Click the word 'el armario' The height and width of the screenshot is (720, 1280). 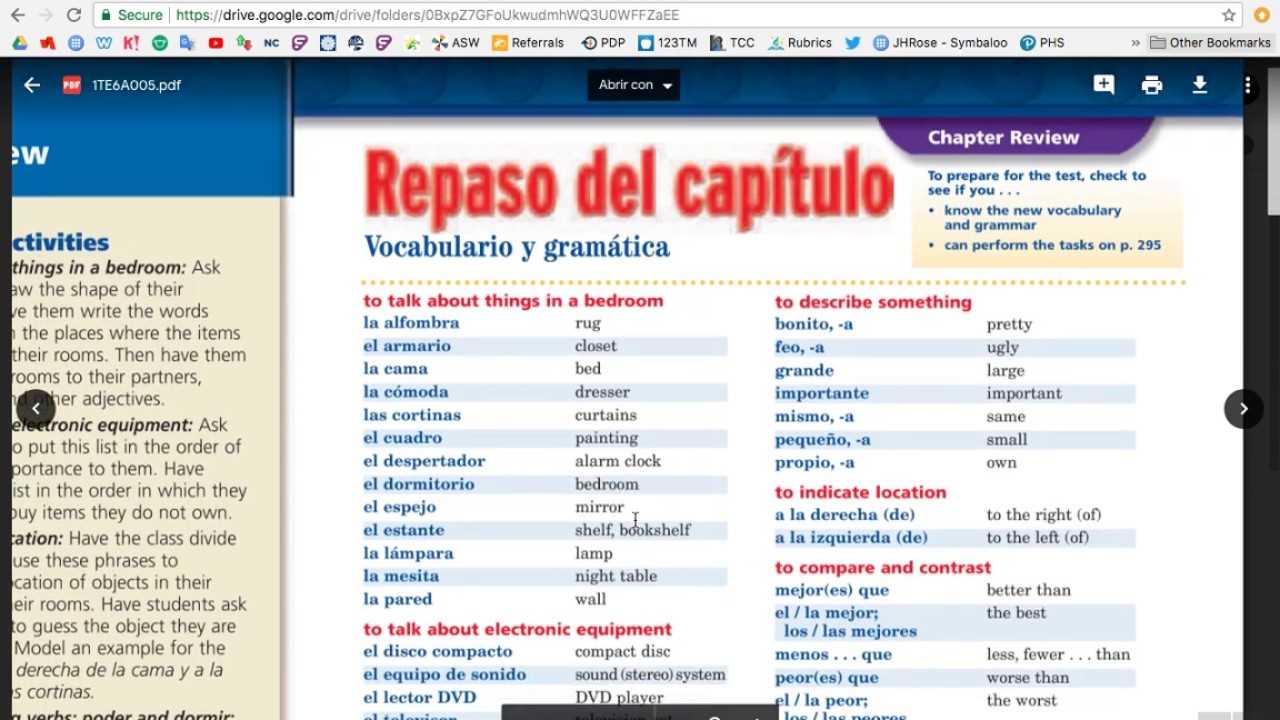pyautogui.click(x=407, y=346)
